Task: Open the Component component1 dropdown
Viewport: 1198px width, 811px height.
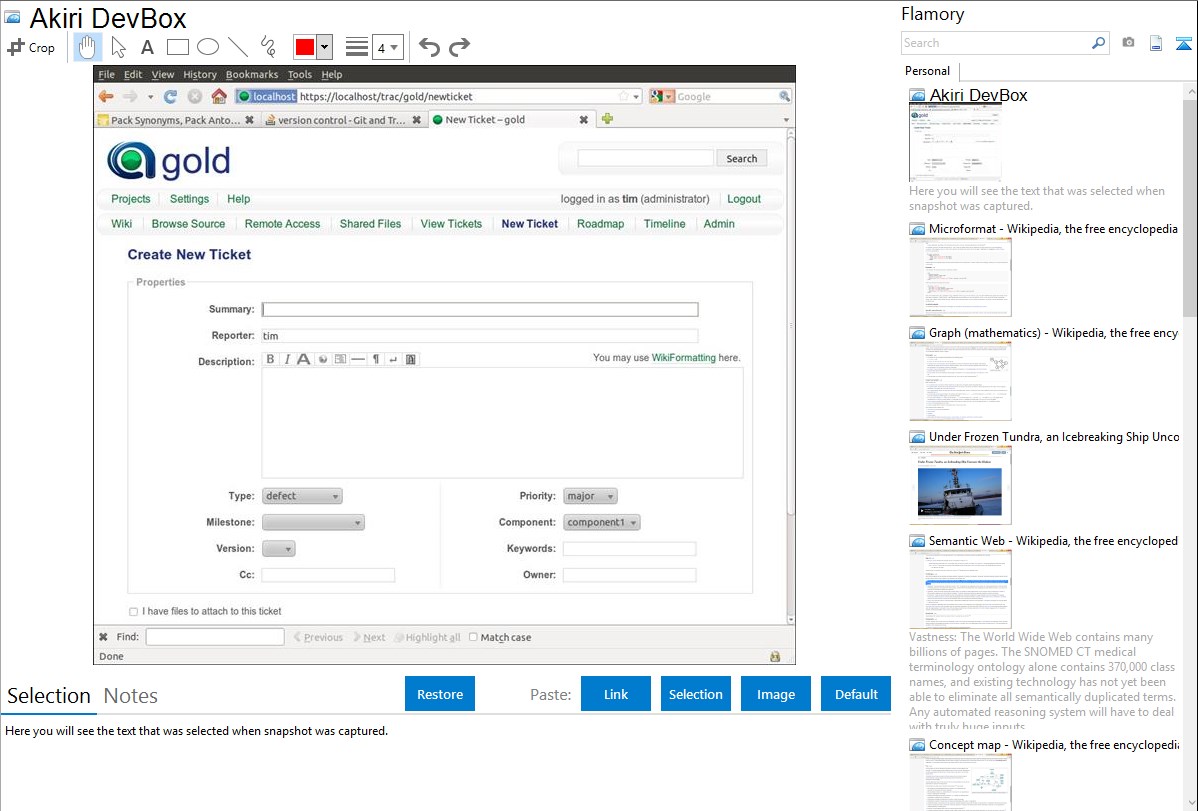Action: point(602,522)
